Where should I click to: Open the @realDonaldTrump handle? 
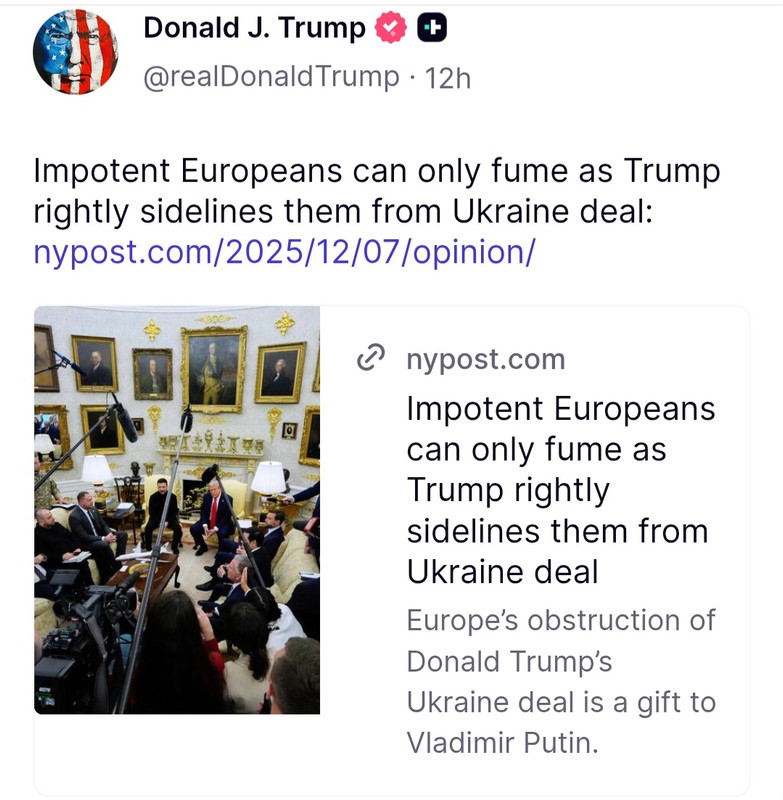pos(271,78)
